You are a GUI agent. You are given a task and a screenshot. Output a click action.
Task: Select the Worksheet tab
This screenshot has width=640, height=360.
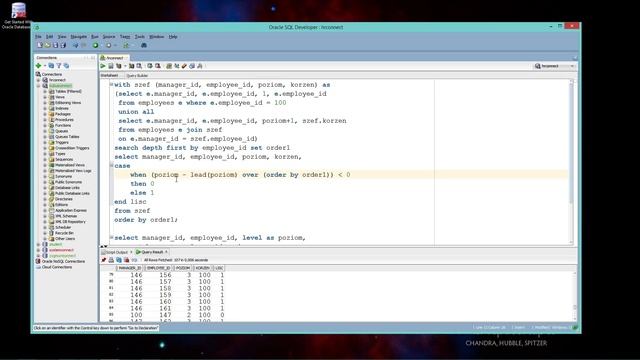click(109, 76)
